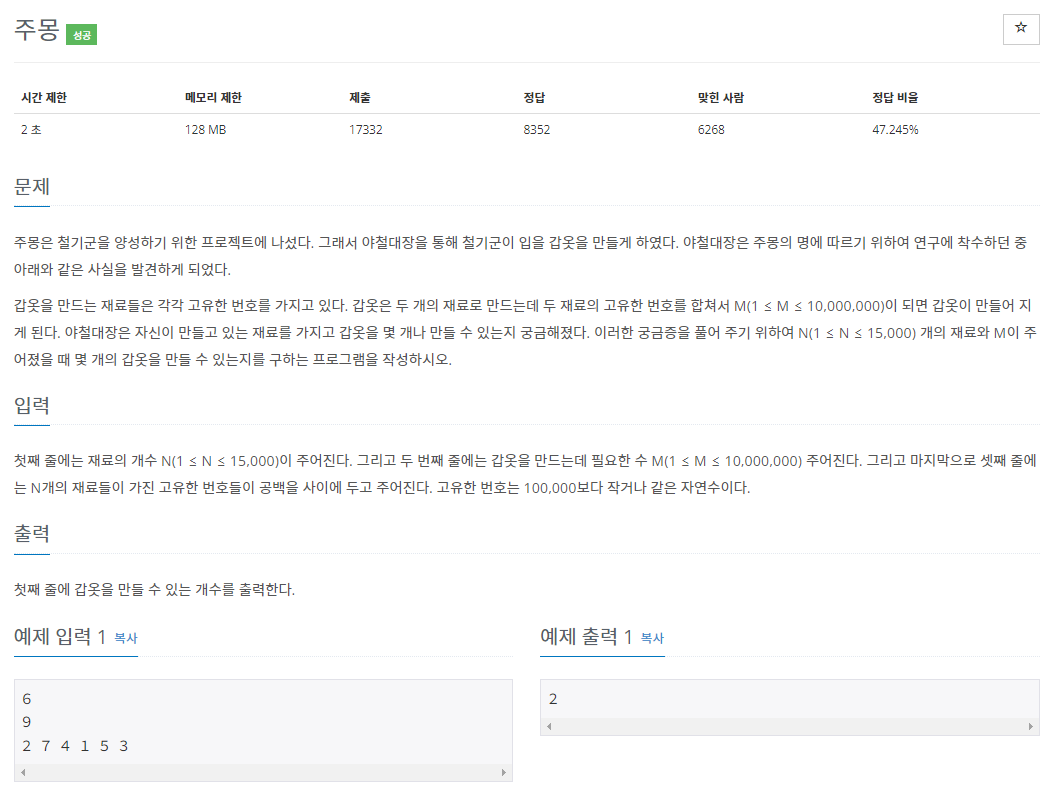Click left scroll arrow in sample output box

pyautogui.click(x=550, y=726)
